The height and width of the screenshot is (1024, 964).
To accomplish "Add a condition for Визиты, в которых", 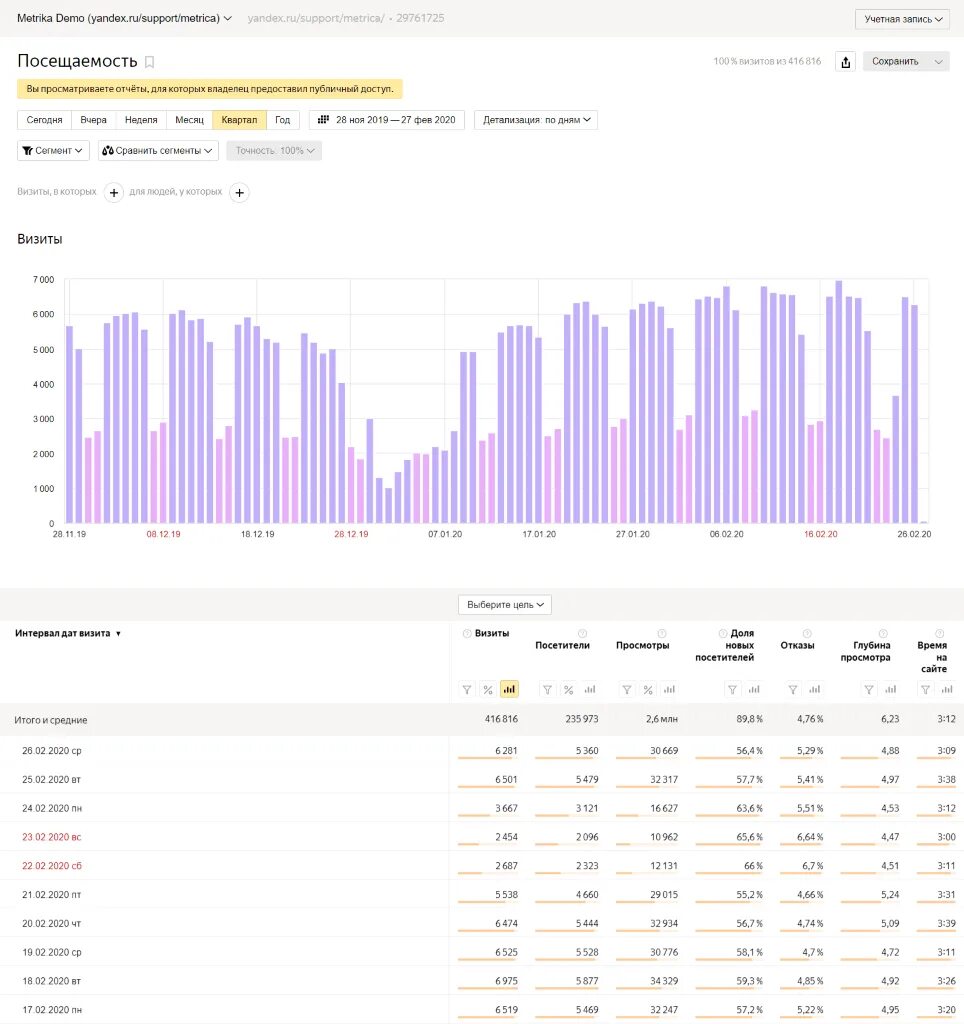I will (114, 192).
